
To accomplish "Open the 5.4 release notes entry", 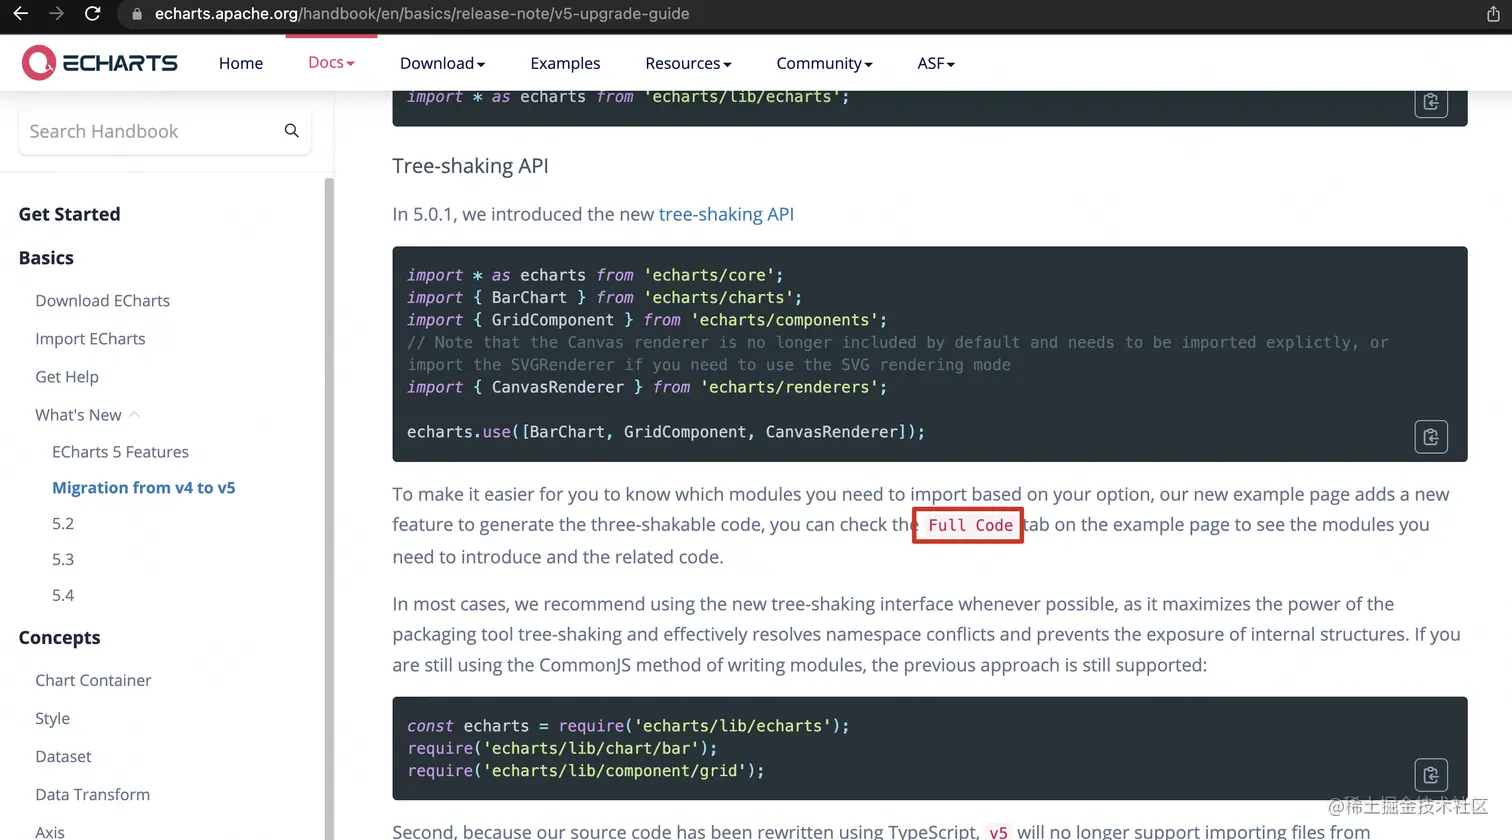I will (63, 596).
